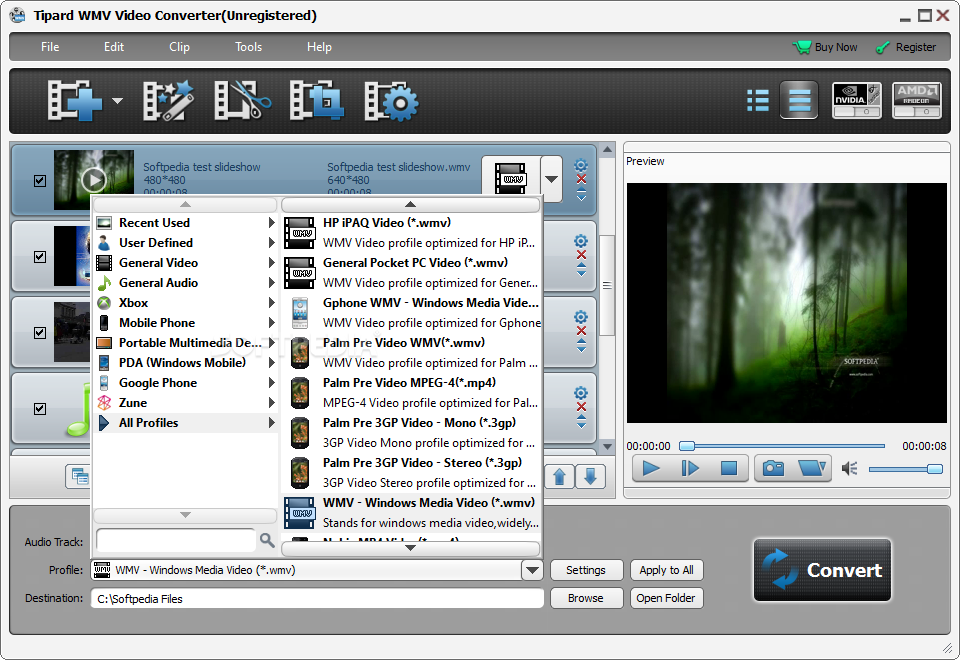Uncheck the second file checkbox

coord(40,257)
